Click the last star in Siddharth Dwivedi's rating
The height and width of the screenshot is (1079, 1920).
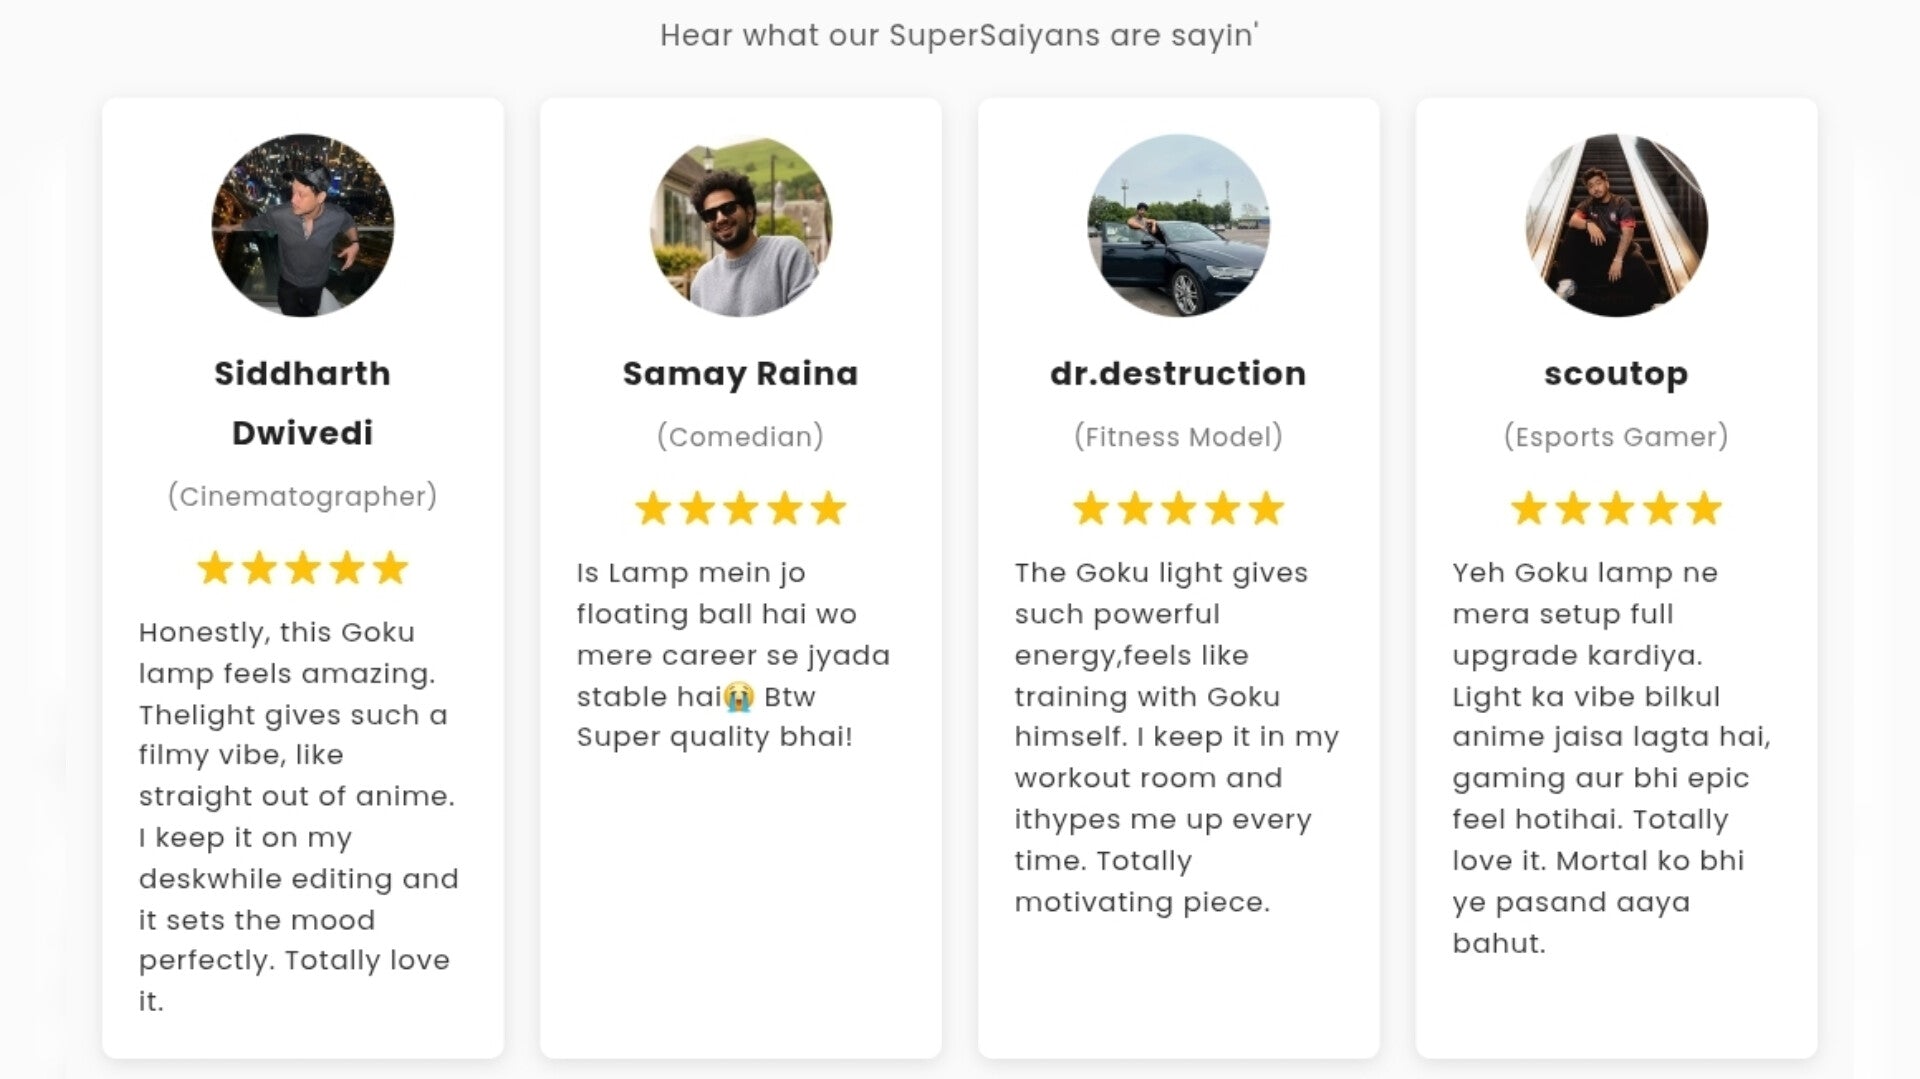390,568
